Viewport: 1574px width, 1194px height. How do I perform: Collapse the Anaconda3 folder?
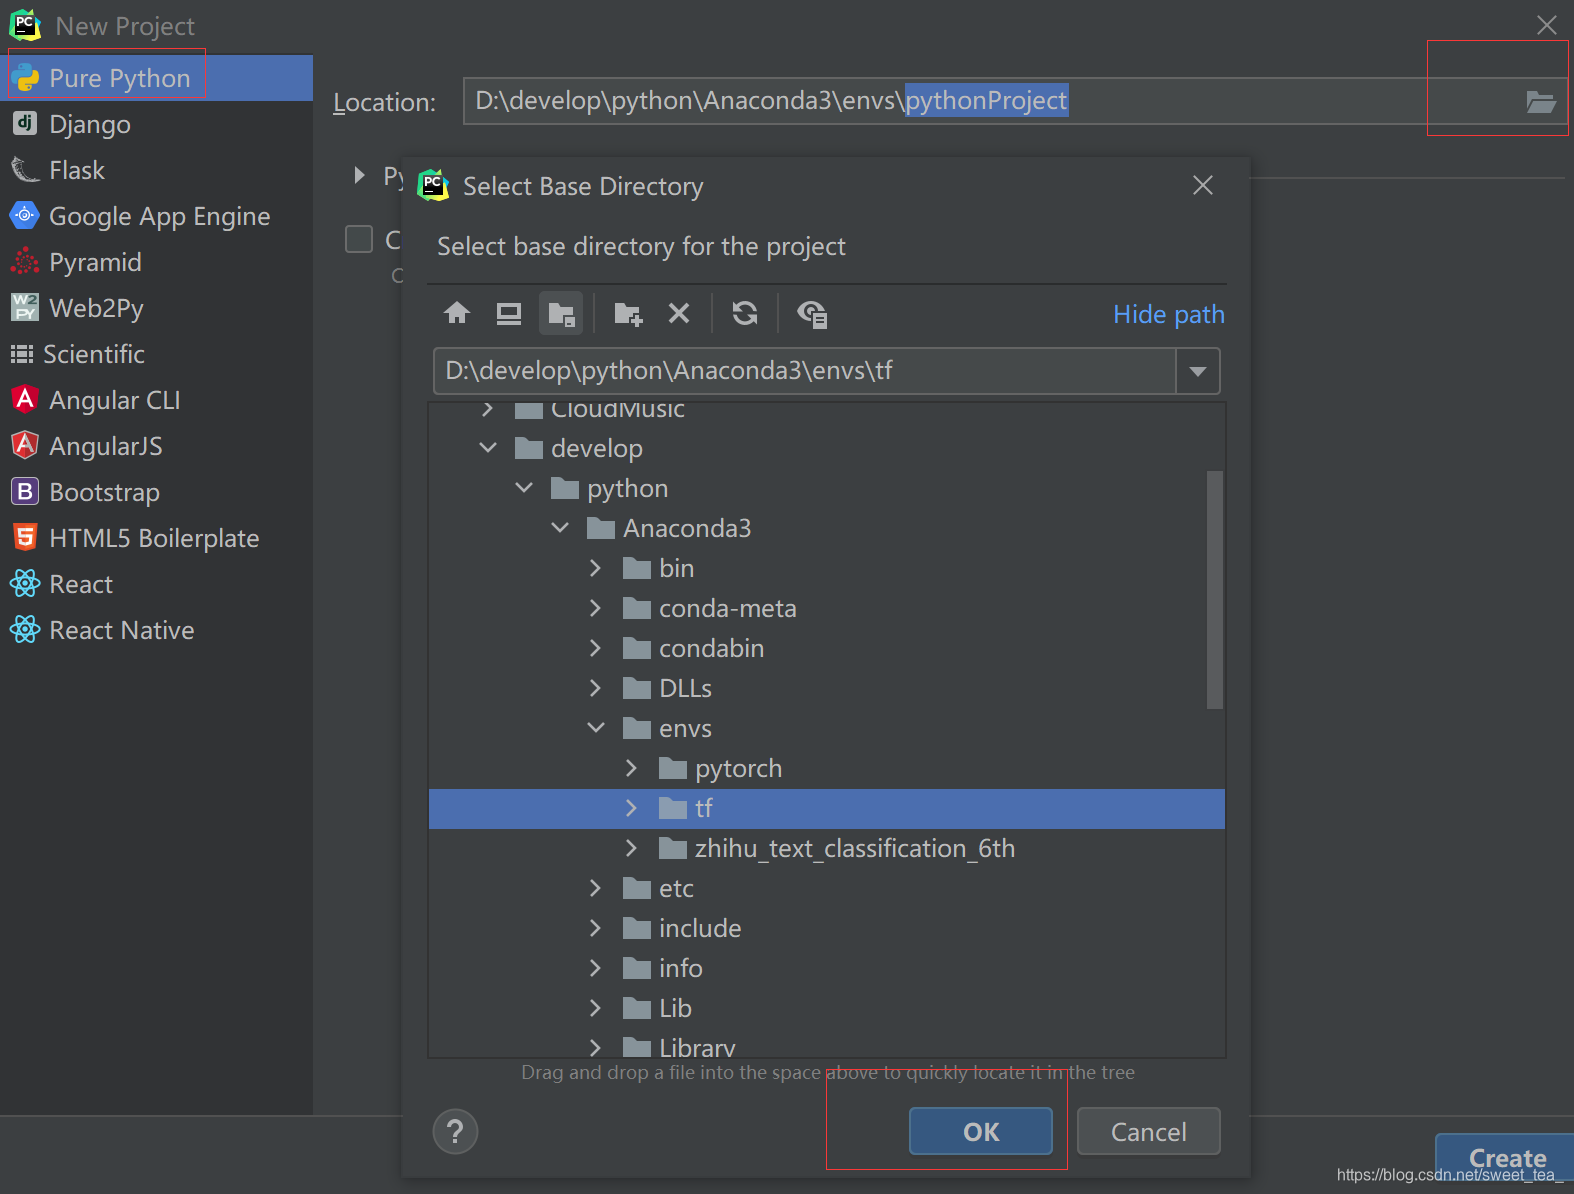[x=560, y=528]
